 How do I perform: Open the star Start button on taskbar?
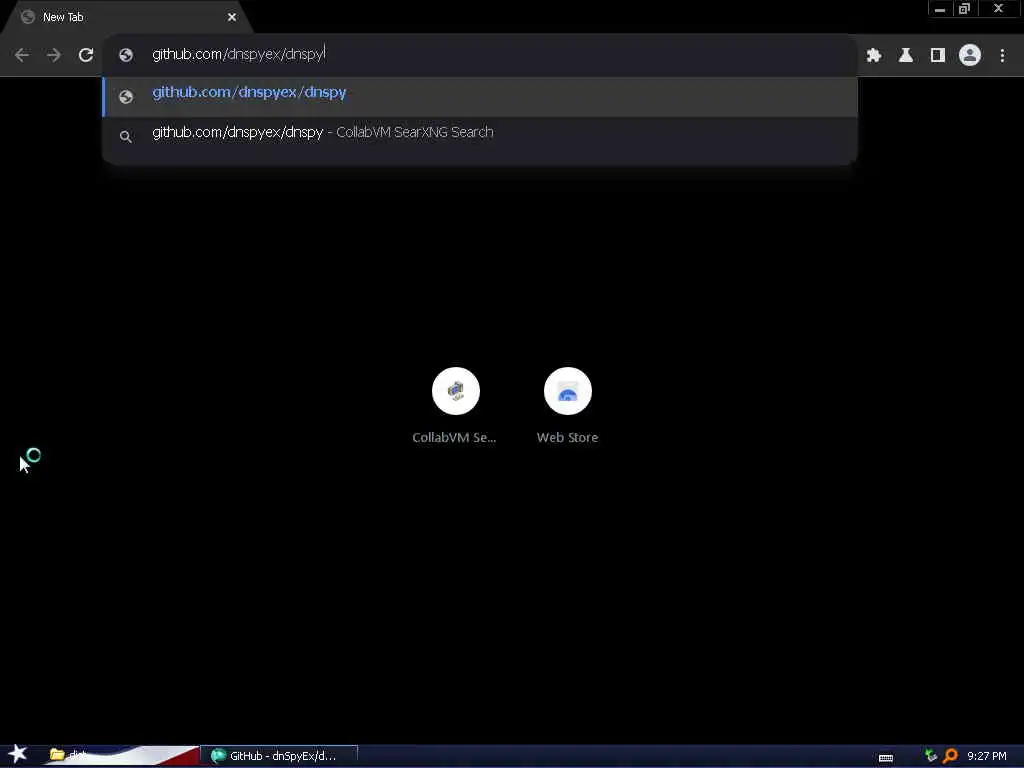click(18, 754)
